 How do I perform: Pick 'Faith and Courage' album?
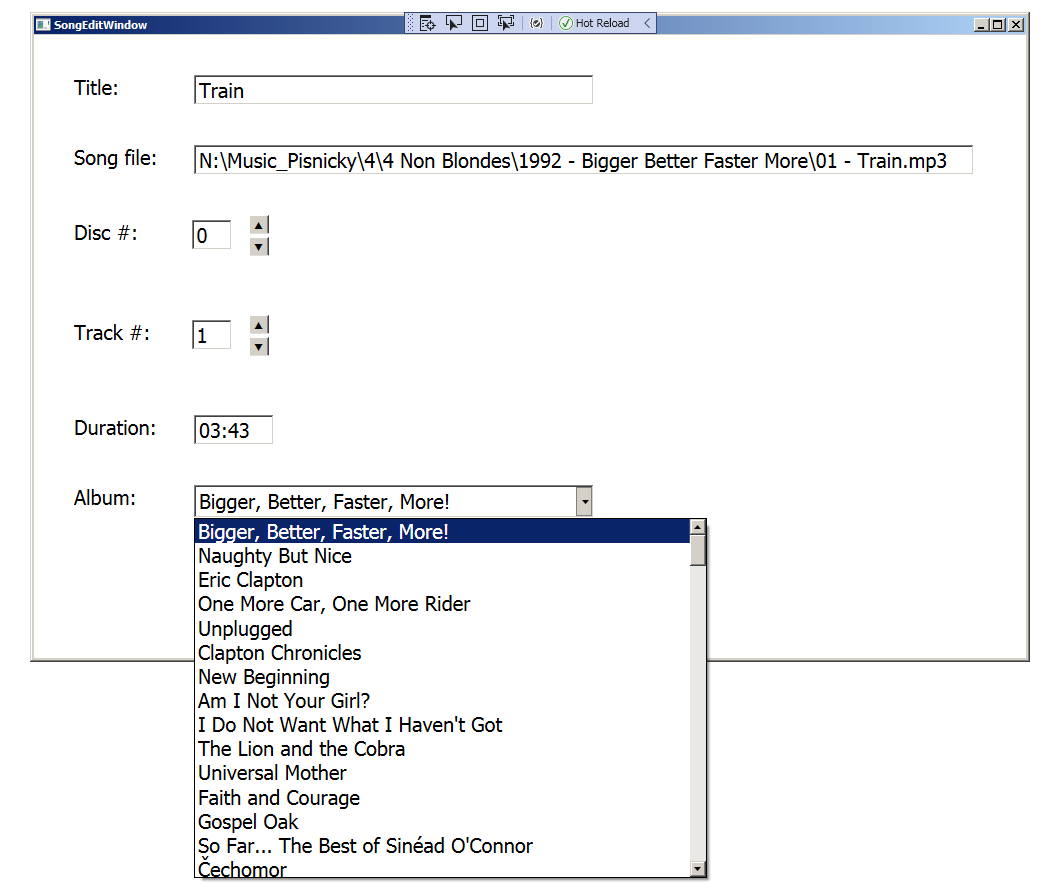click(x=443, y=798)
